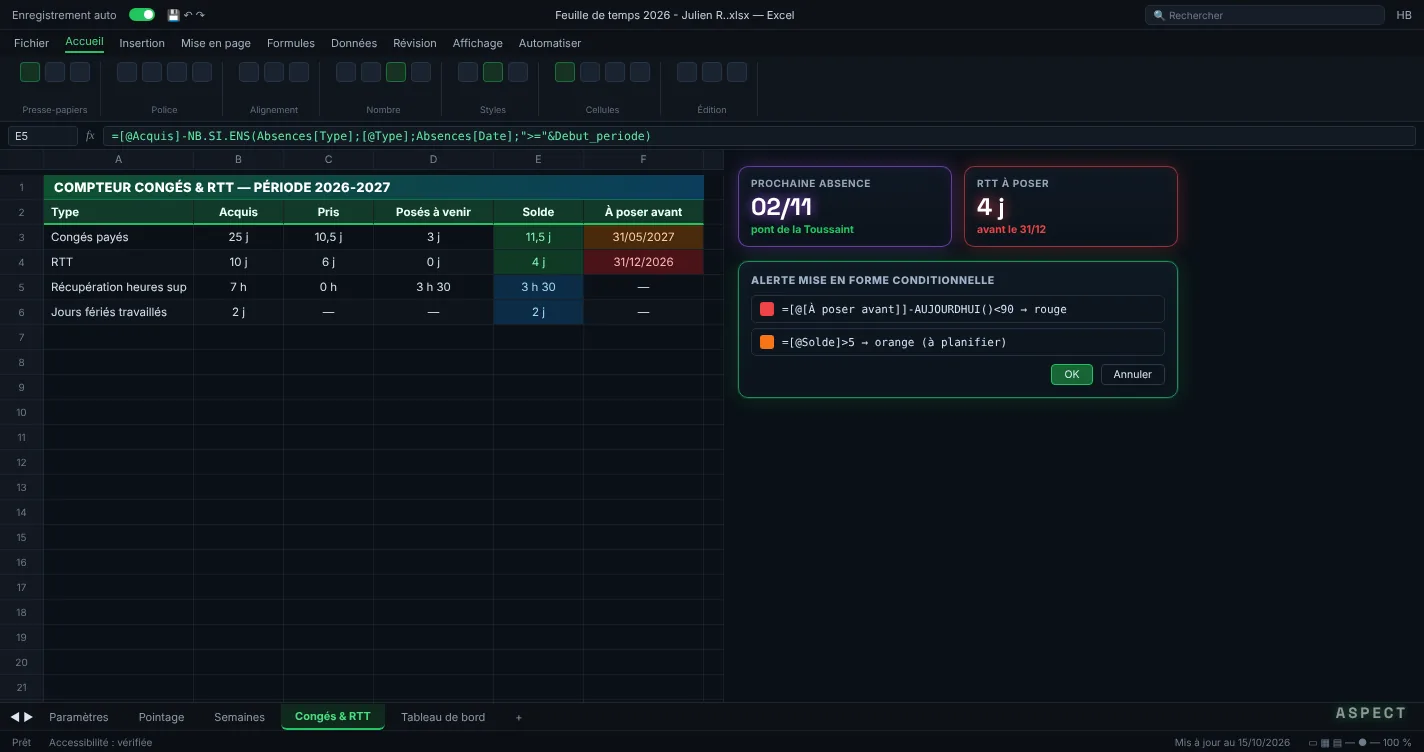Click the save (floppy disk) icon
The height and width of the screenshot is (752, 1424).
[174, 15]
